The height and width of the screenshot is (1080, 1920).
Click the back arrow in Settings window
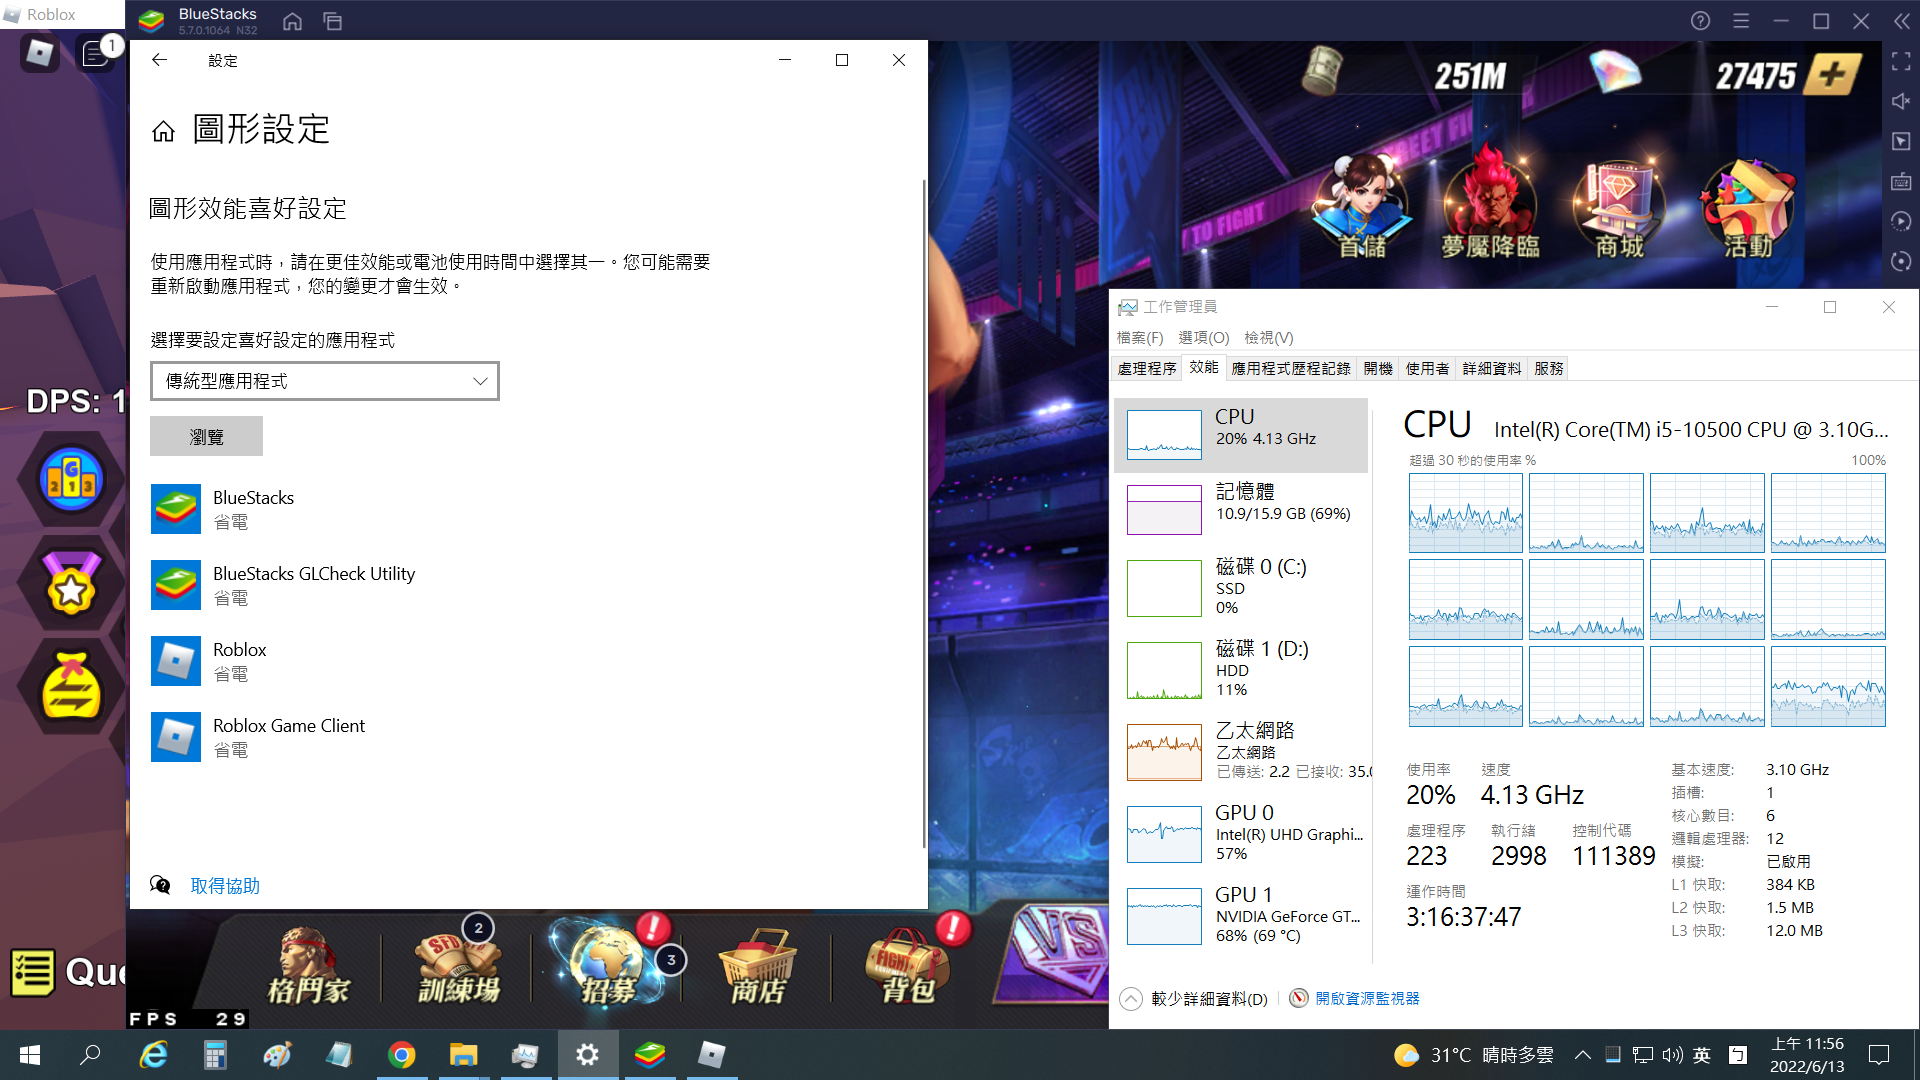[159, 60]
